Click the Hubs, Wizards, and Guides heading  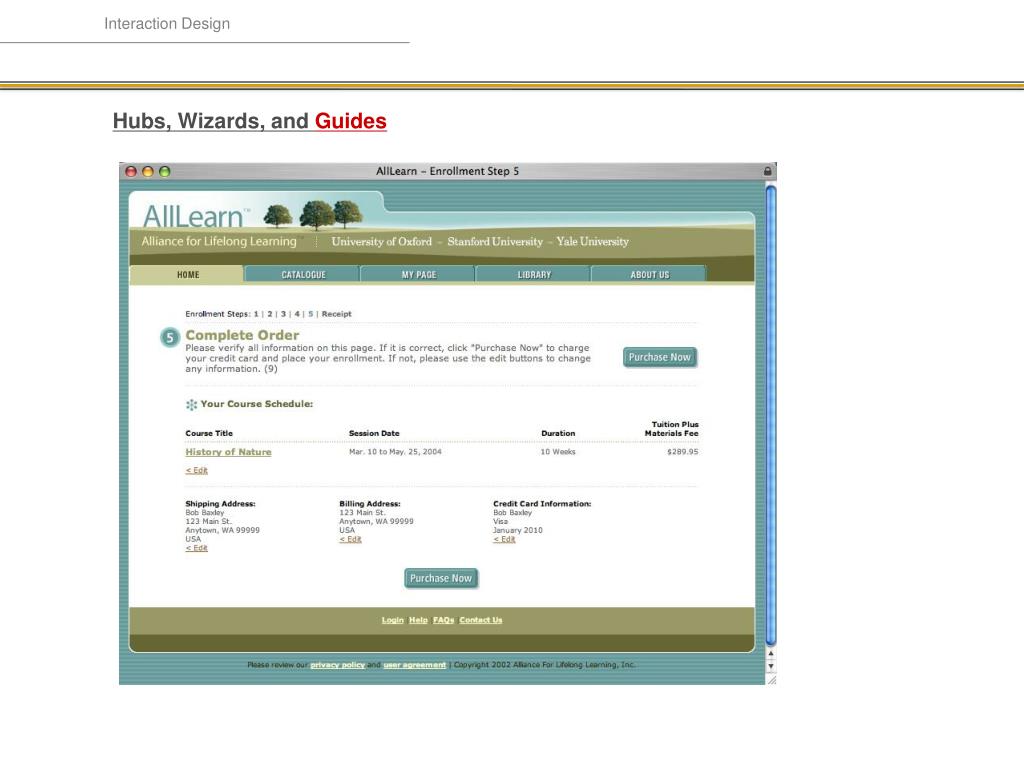click(249, 121)
